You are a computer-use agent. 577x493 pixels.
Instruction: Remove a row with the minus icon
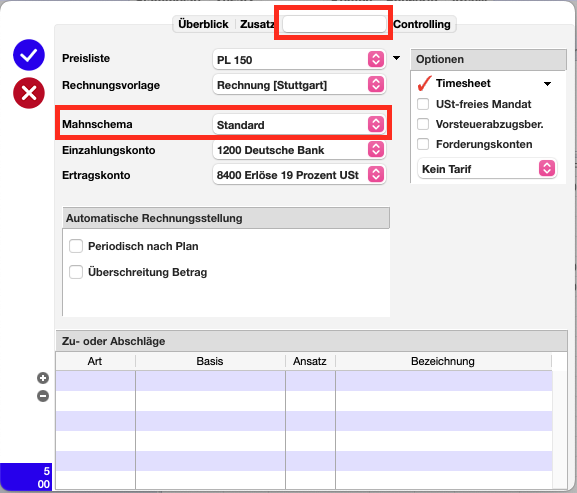coord(43,396)
